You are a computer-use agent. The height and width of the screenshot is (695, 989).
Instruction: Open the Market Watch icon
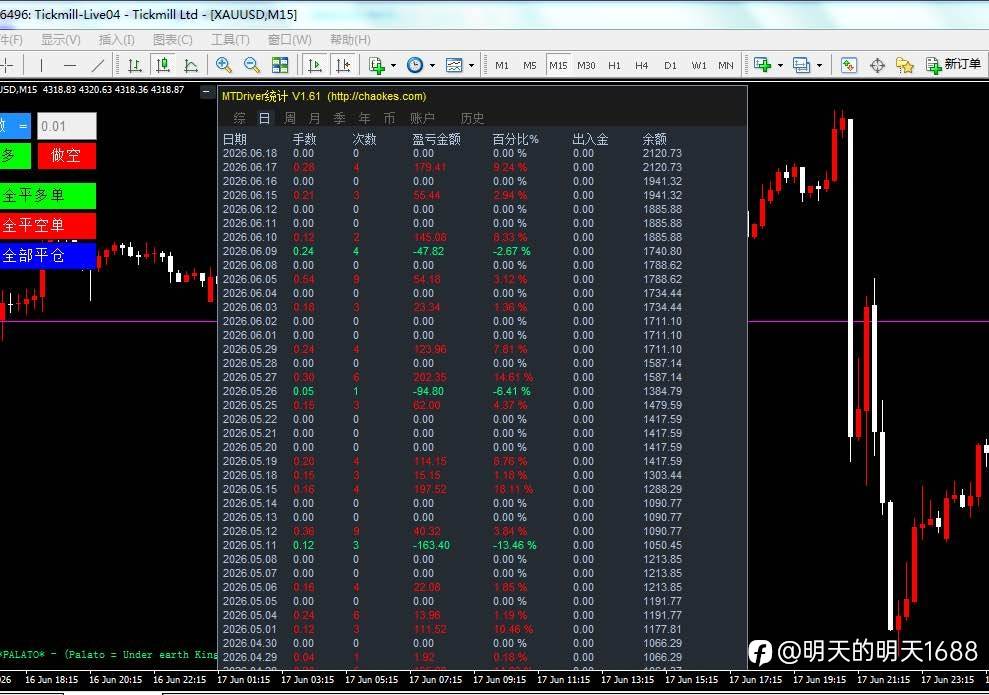[848, 65]
